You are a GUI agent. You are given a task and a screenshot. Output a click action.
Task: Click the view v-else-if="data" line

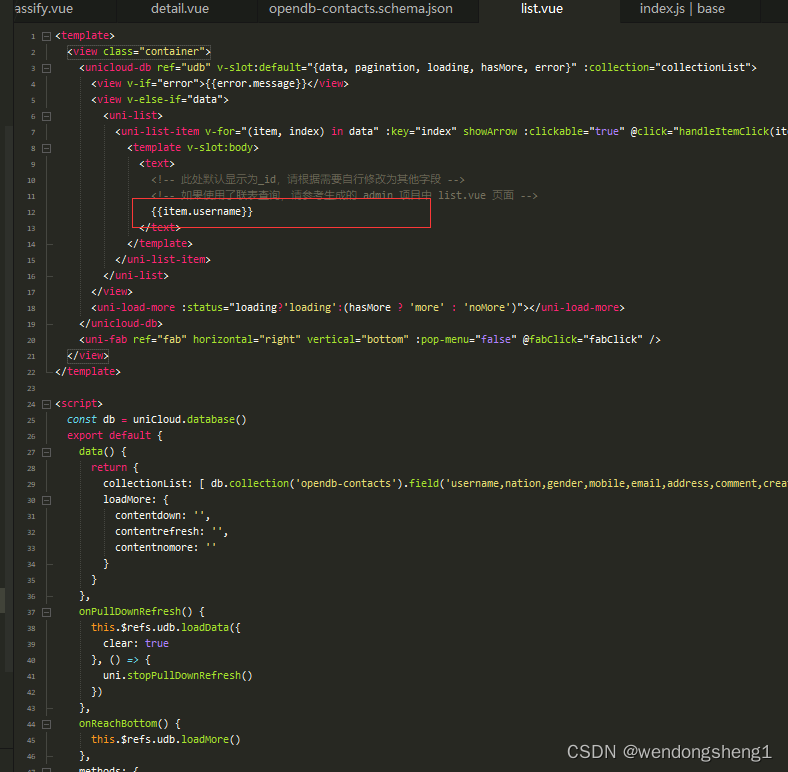(x=160, y=100)
